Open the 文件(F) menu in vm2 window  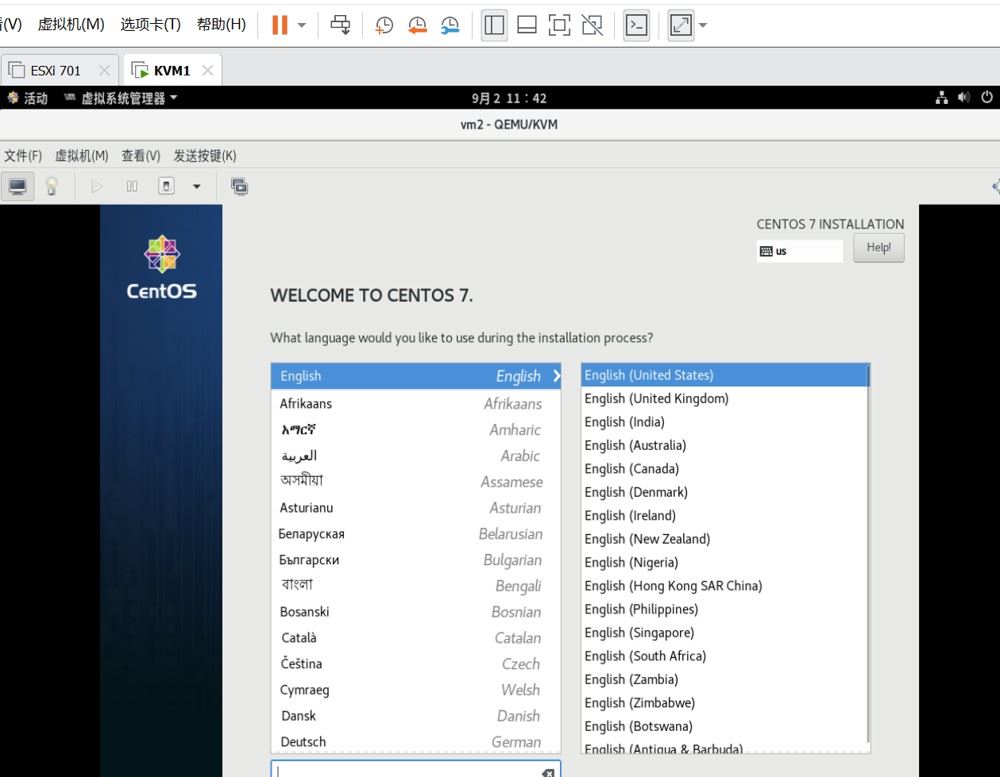coord(23,156)
